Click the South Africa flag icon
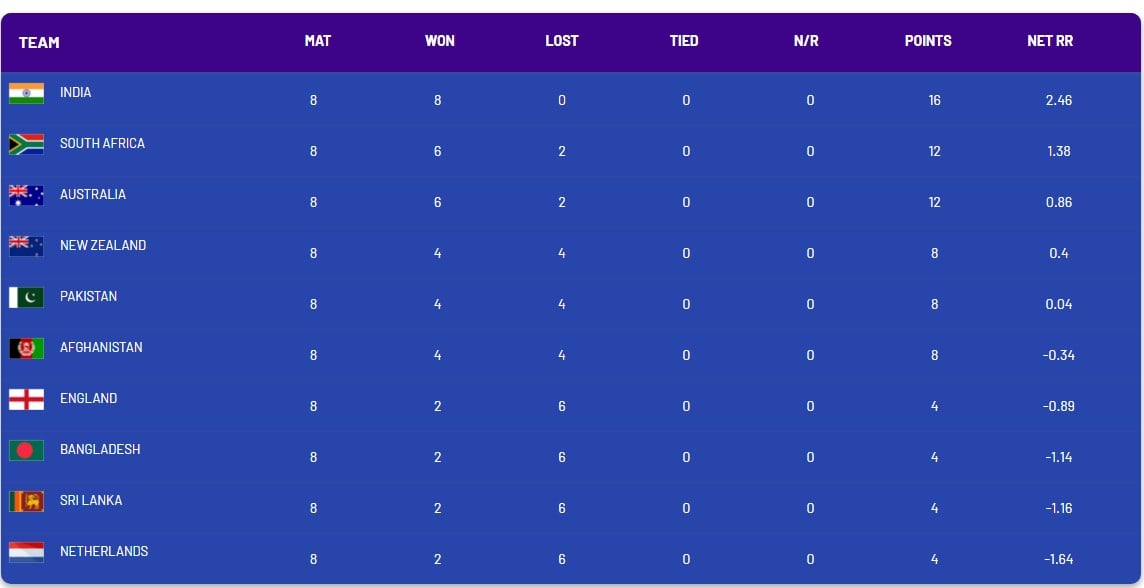Viewport: 1144px width, 588px height. (x=26, y=144)
